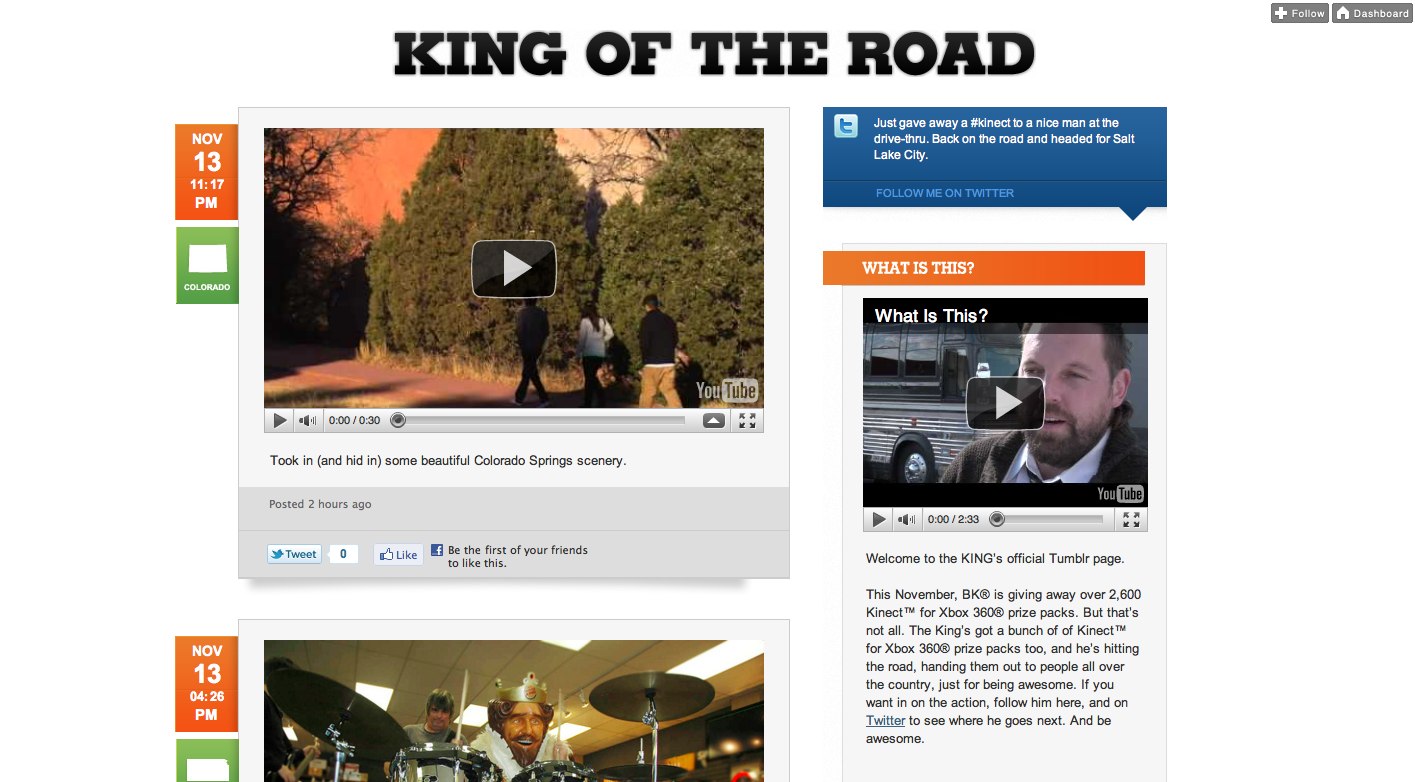Open the Colorado video pop-up menu arrow
The height and width of the screenshot is (782, 1415).
pyautogui.click(x=713, y=421)
